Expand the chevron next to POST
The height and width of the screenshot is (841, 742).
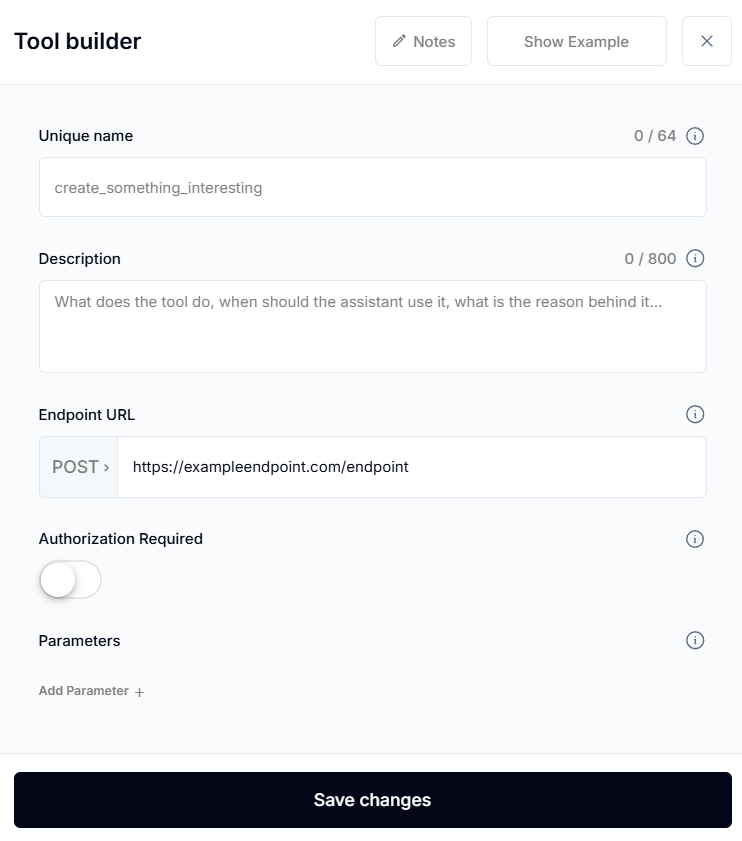click(x=106, y=468)
